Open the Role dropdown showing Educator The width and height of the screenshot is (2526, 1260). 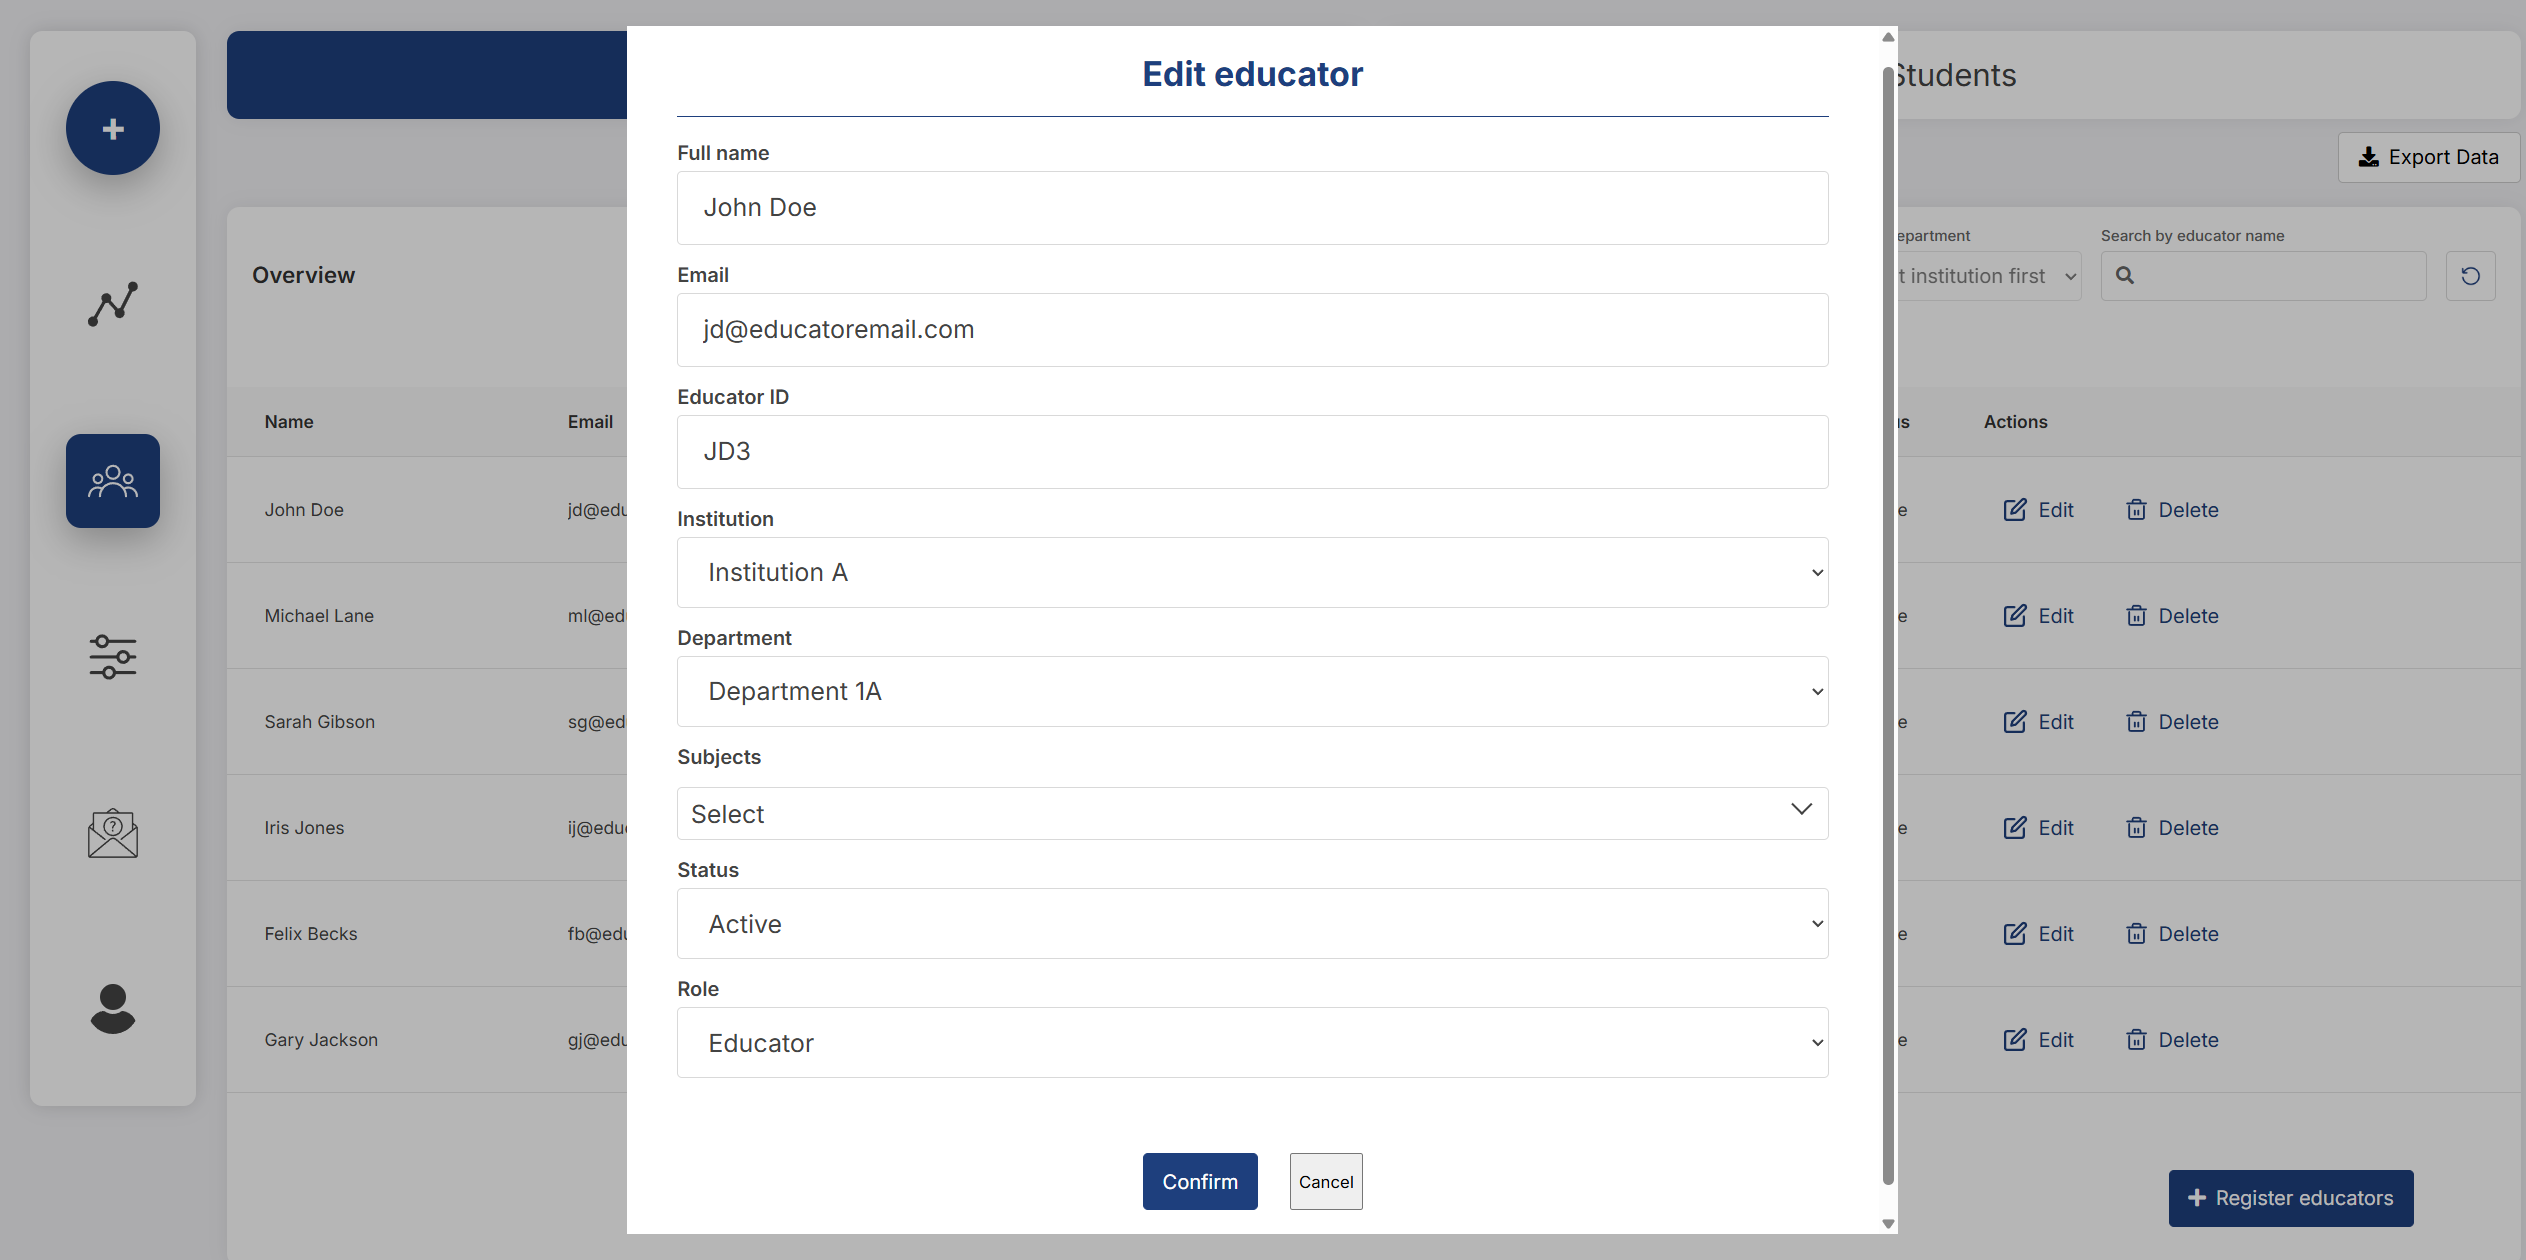[1252, 1042]
